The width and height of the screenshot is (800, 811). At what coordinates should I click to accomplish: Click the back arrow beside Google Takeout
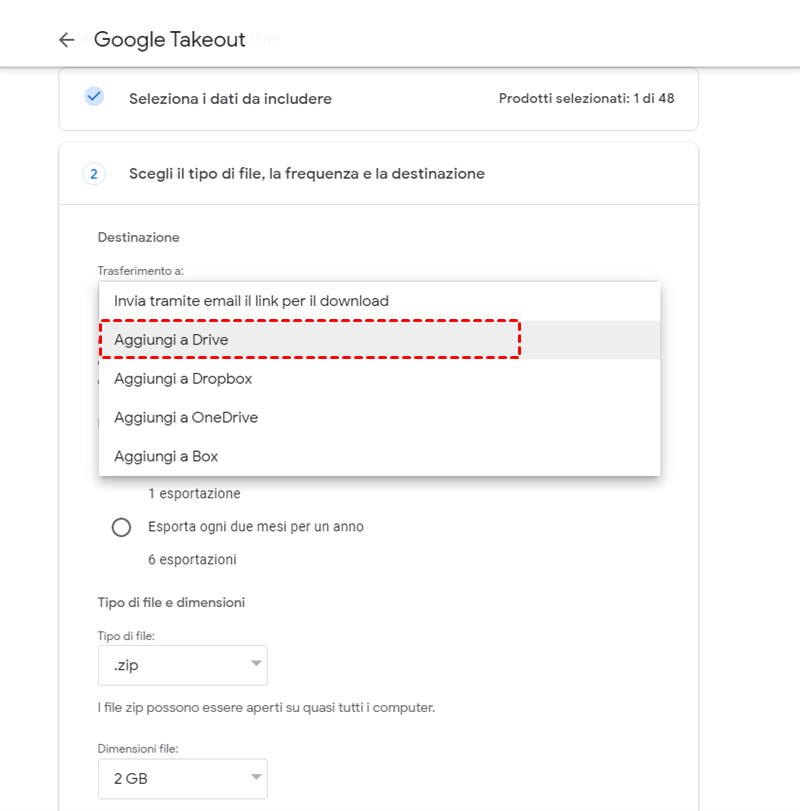coord(67,40)
